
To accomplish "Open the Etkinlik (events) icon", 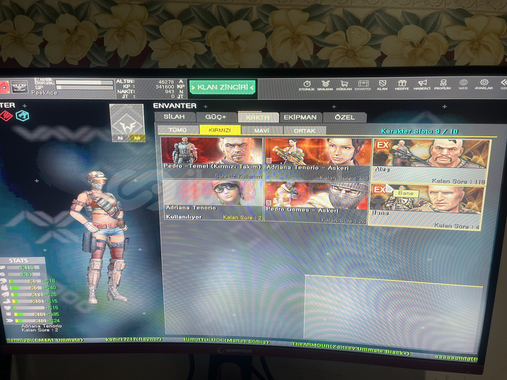I will tap(307, 85).
